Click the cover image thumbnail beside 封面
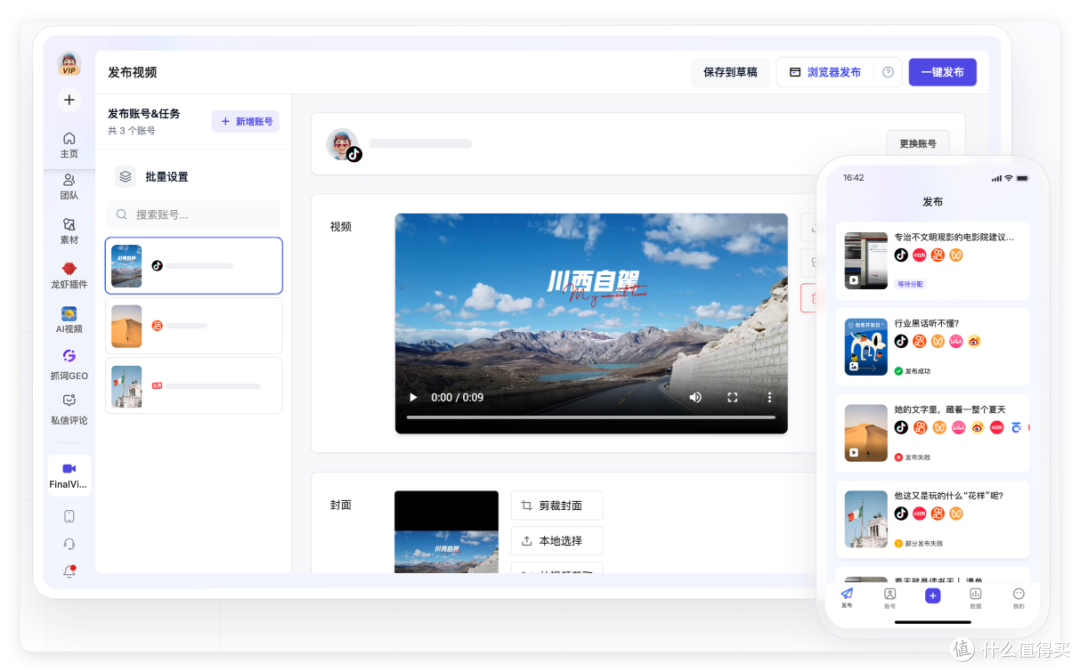Image resolution: width=1080 pixels, height=672 pixels. point(446,532)
